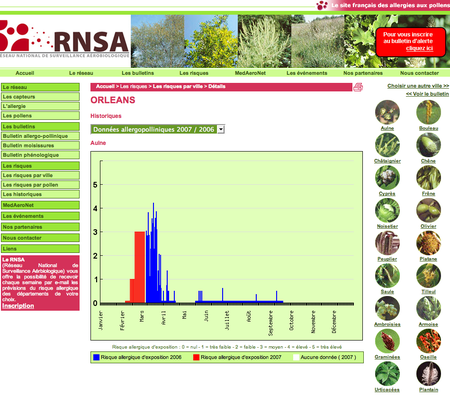
Task: Open Bulletin moisissures in the sidebar
Action: [40, 146]
